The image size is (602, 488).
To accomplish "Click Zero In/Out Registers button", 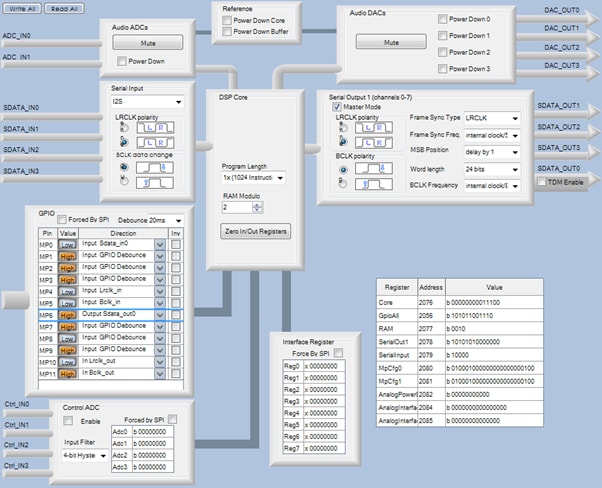I will 255,231.
